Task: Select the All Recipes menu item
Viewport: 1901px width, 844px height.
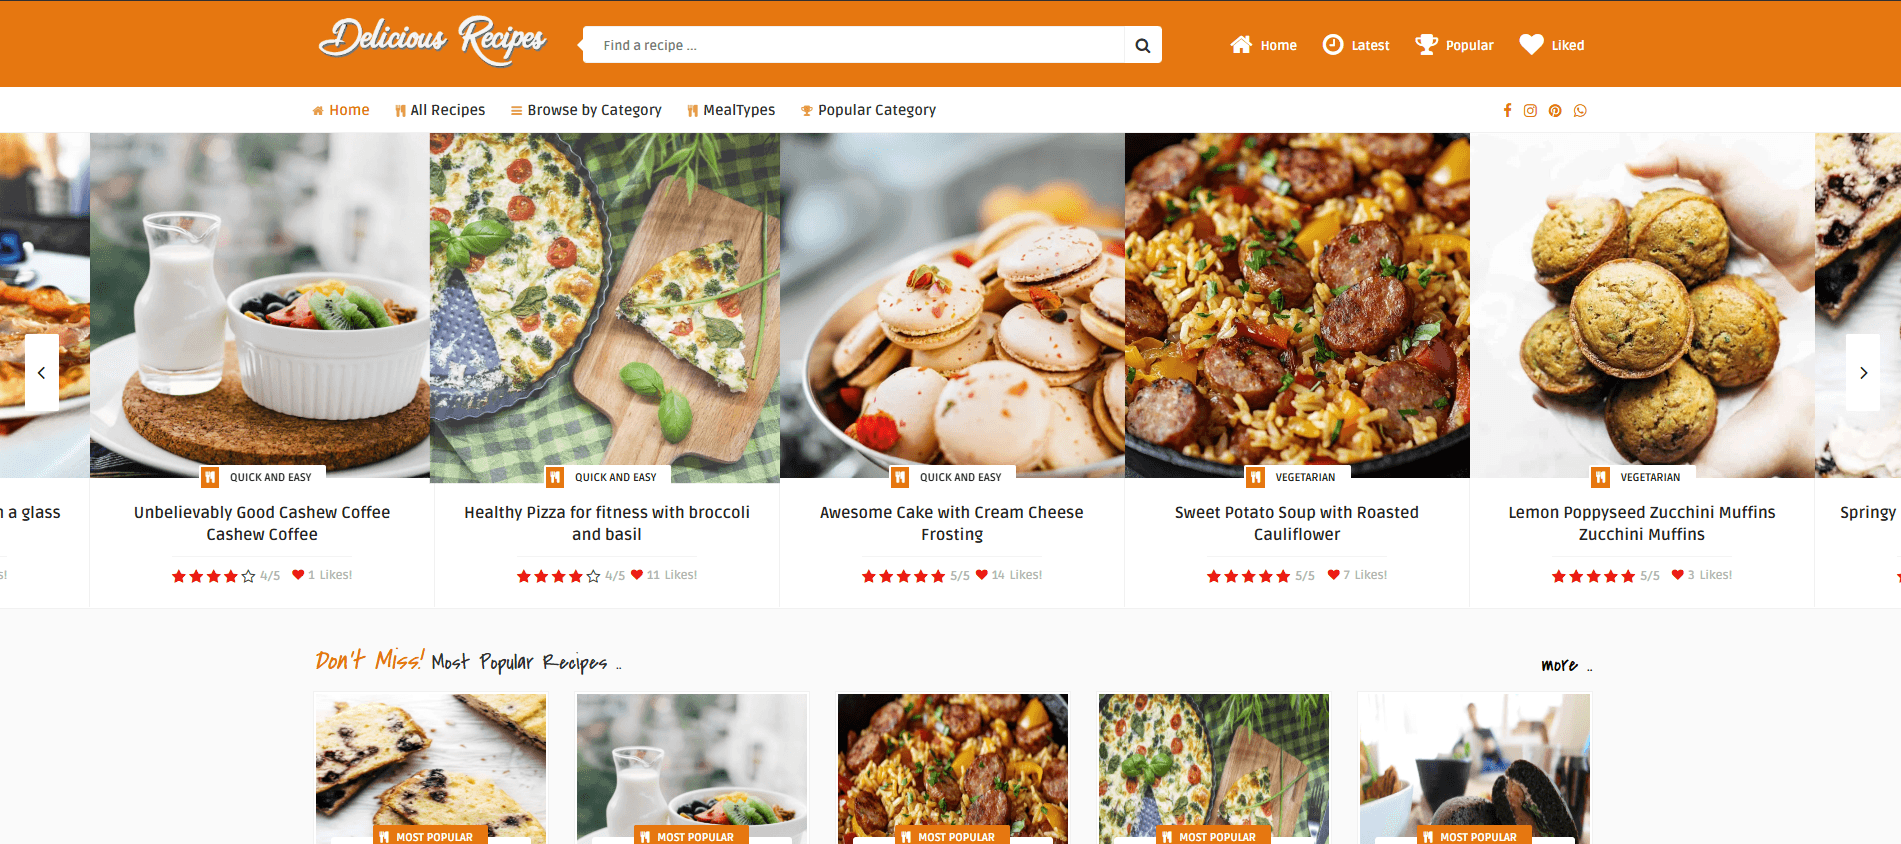Action: [x=440, y=110]
